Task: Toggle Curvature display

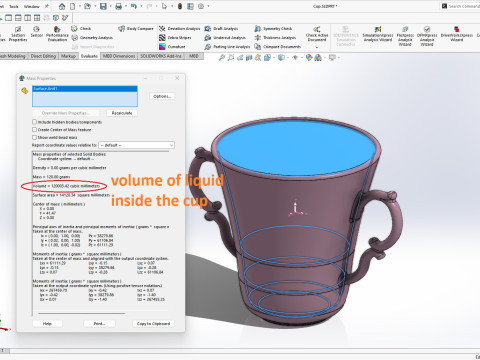Action: [x=172, y=47]
